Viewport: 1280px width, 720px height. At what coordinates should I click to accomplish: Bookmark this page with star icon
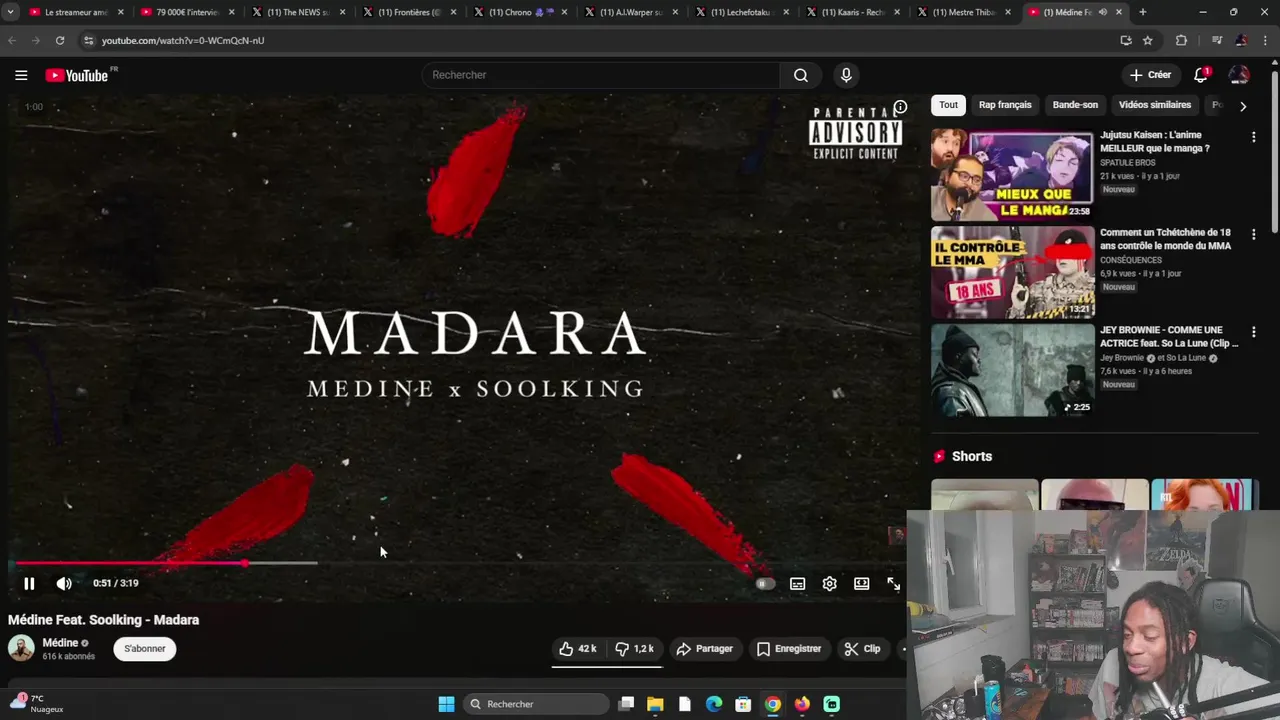pos(1148,40)
